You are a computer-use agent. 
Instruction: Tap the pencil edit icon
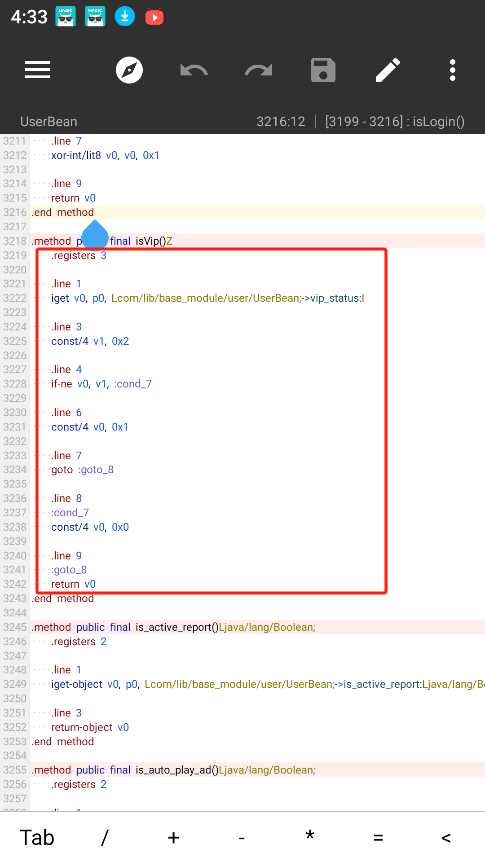coord(388,70)
